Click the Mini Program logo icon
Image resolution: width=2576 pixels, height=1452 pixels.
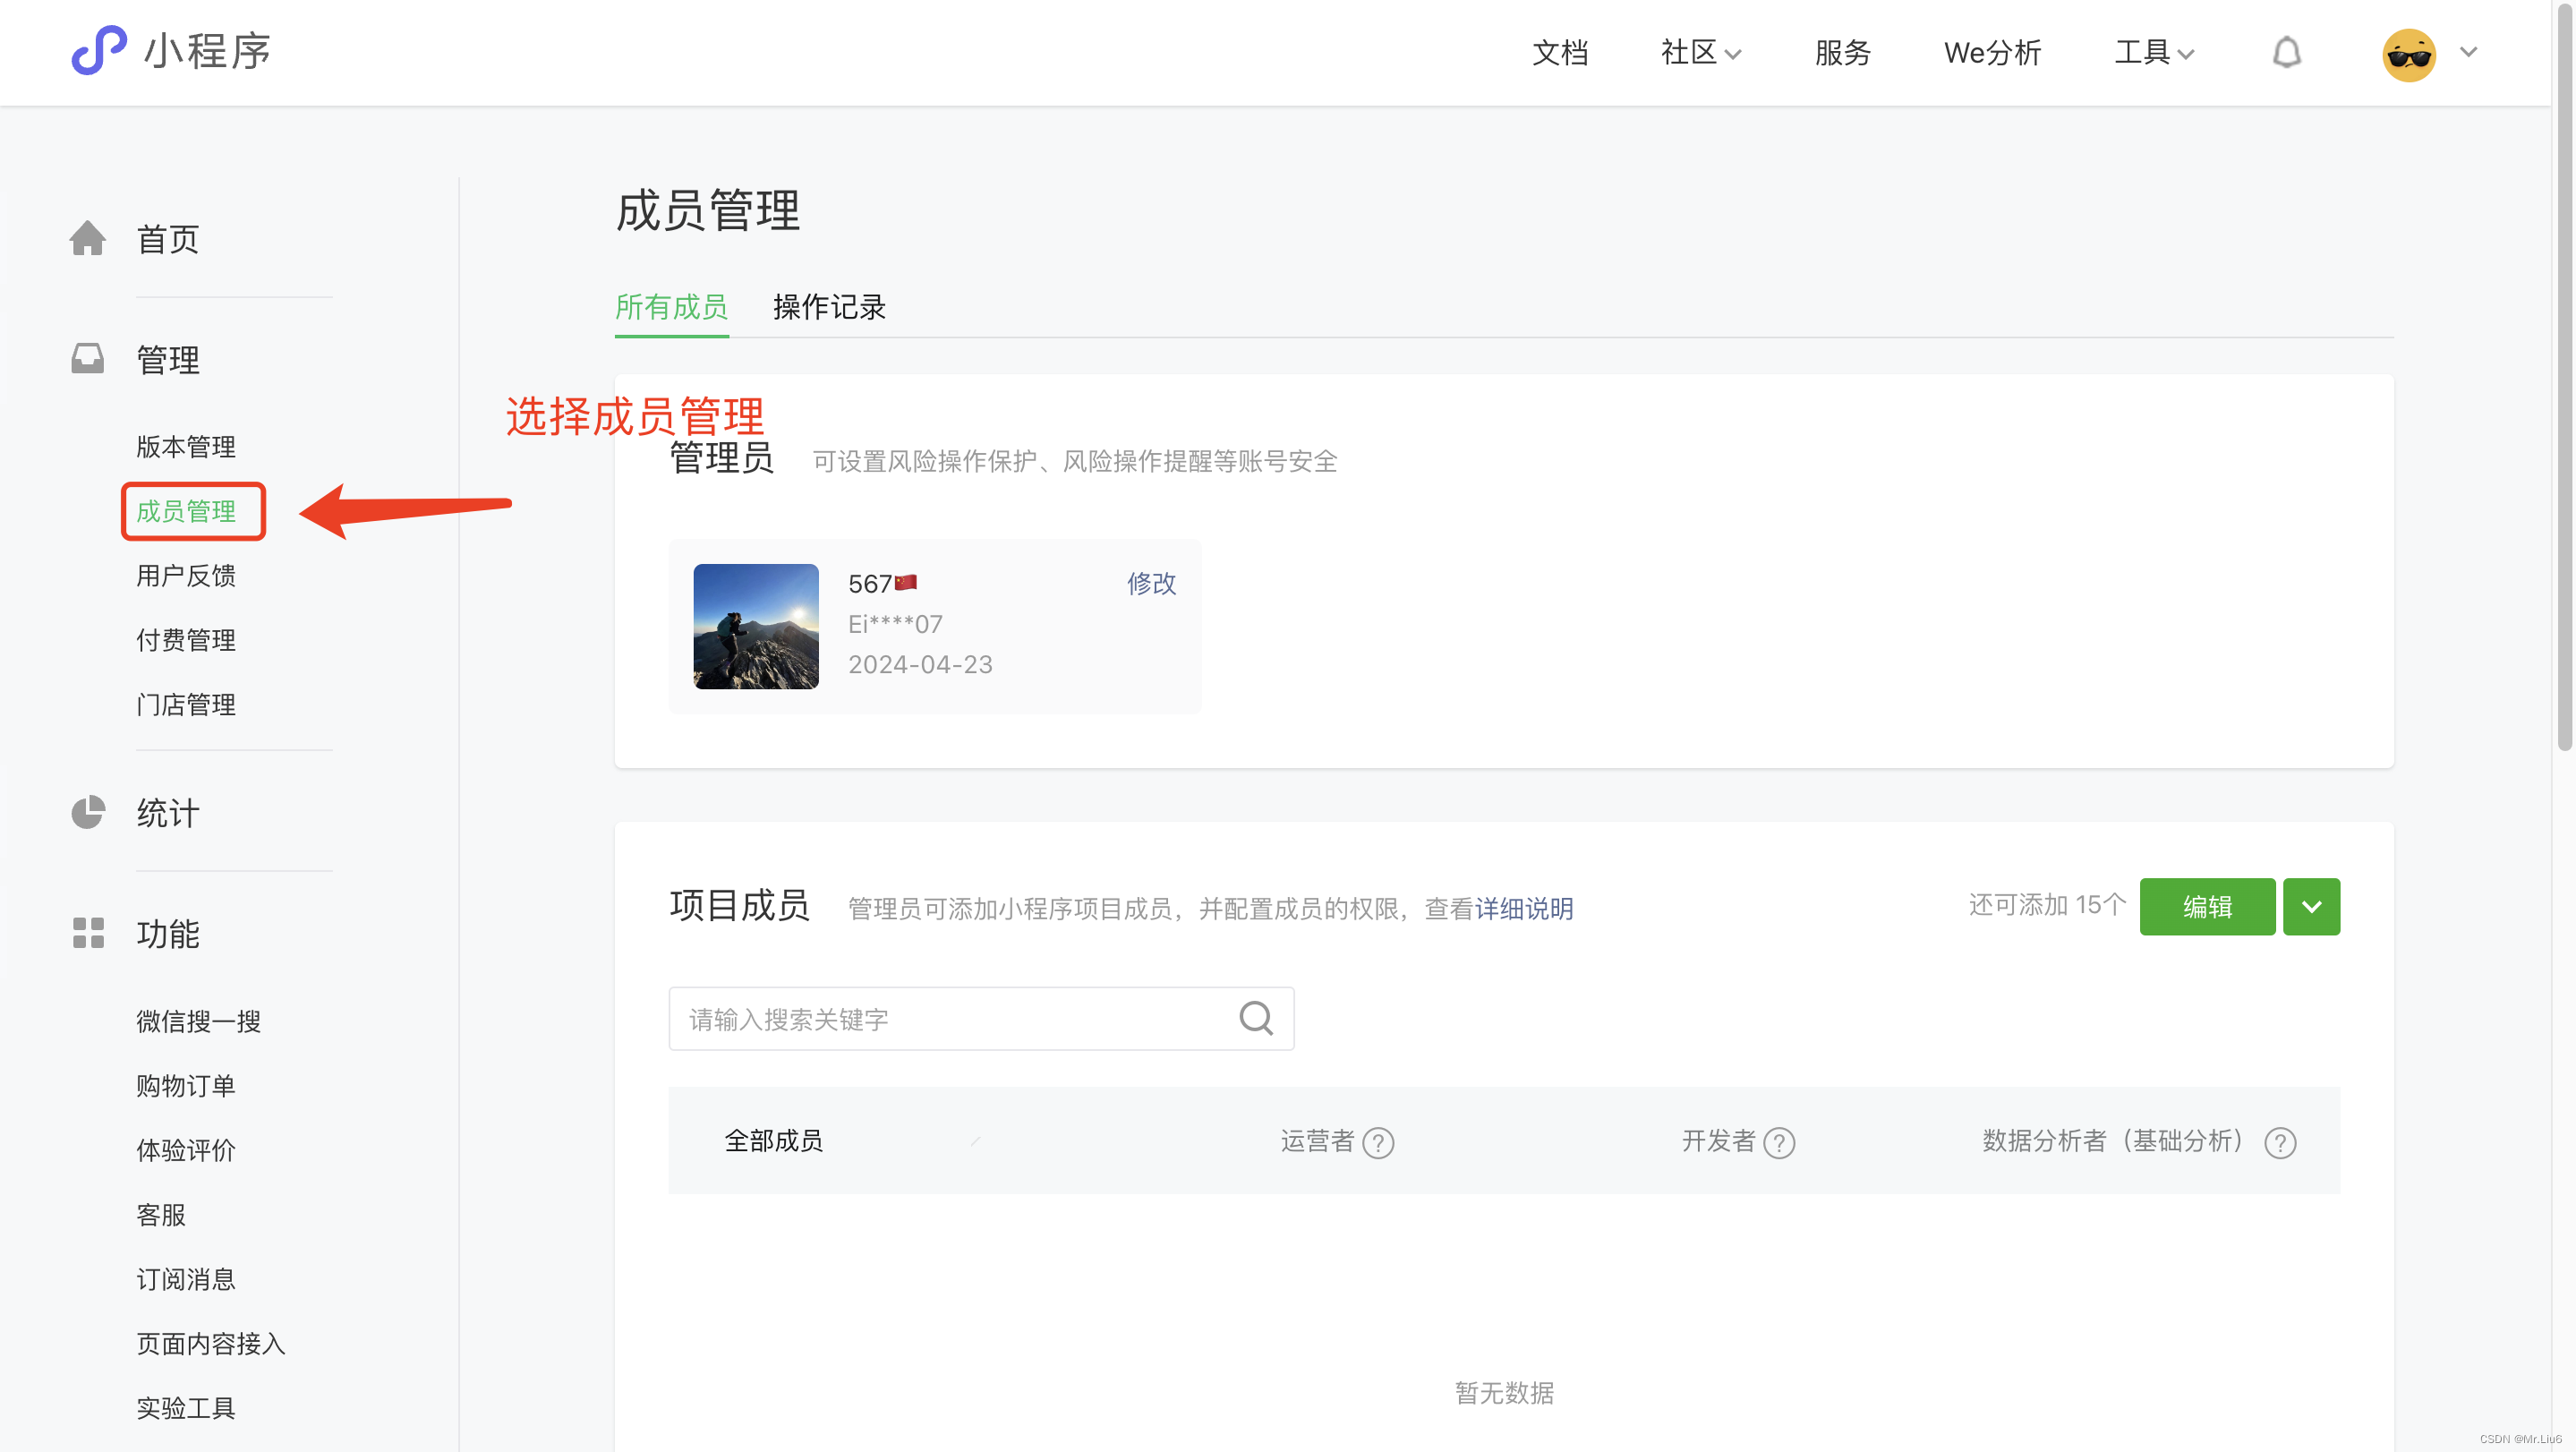coord(98,50)
